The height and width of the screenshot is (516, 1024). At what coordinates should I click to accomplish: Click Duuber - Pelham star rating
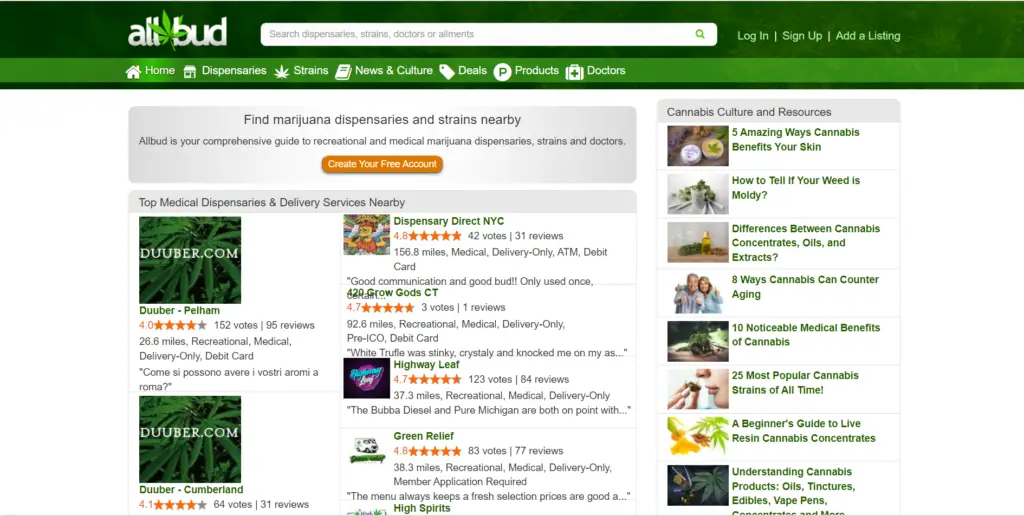pyautogui.click(x=180, y=325)
